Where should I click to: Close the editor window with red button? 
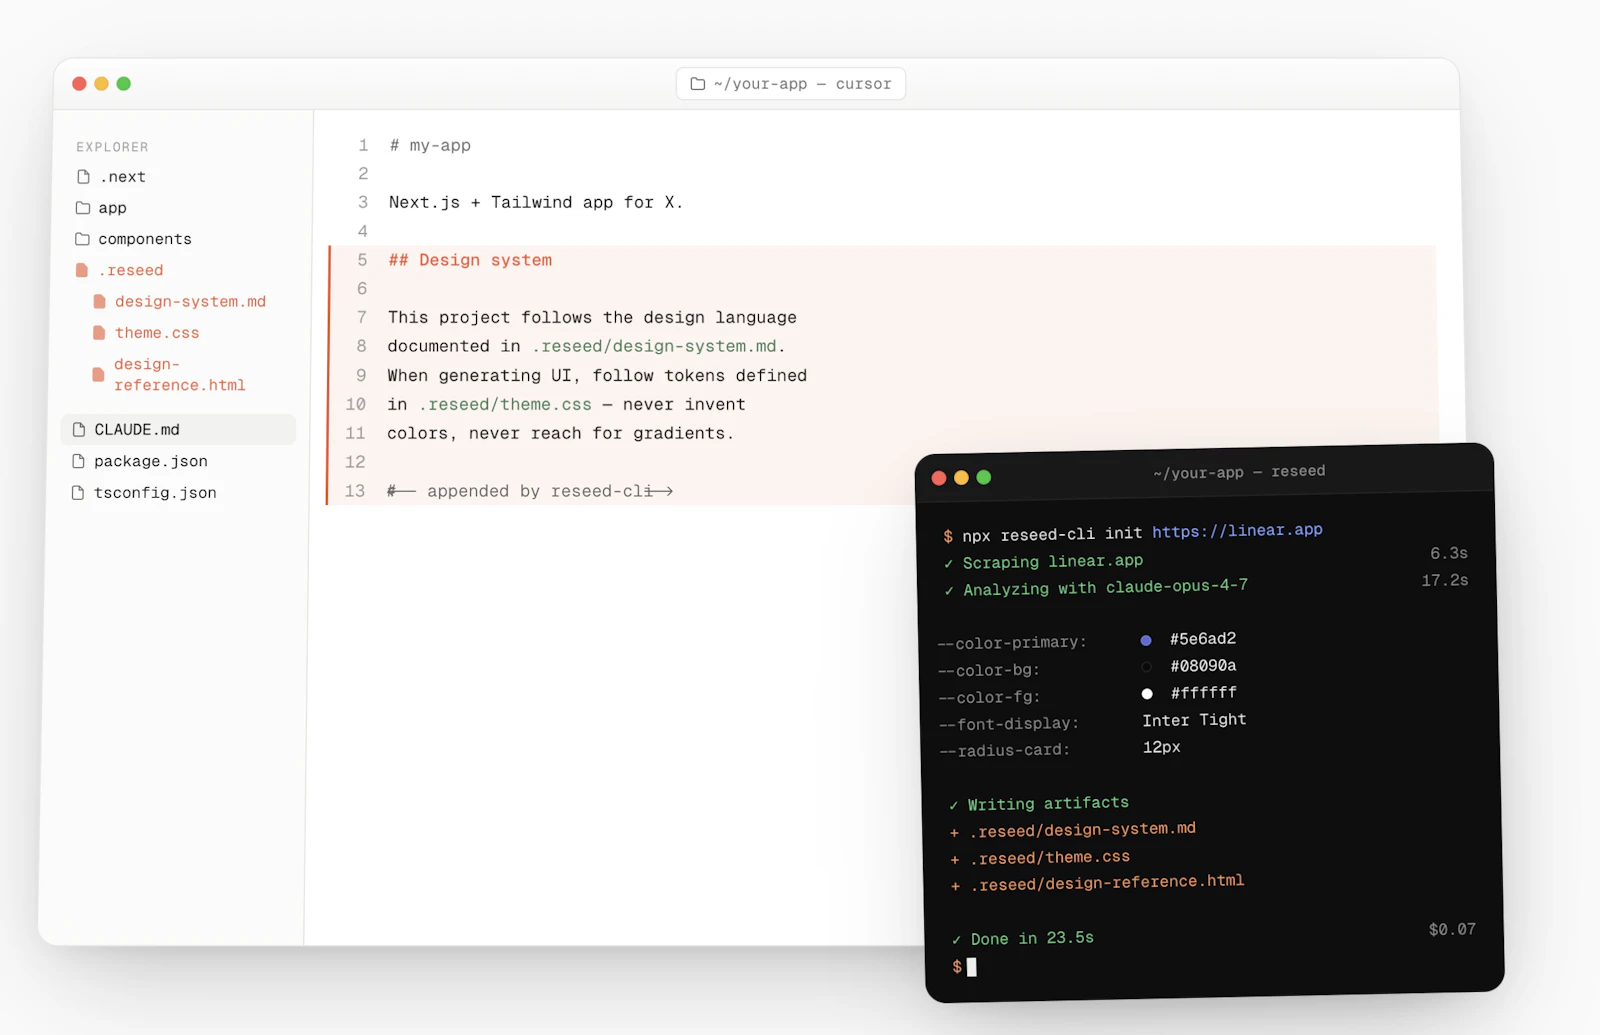pyautogui.click(x=79, y=84)
